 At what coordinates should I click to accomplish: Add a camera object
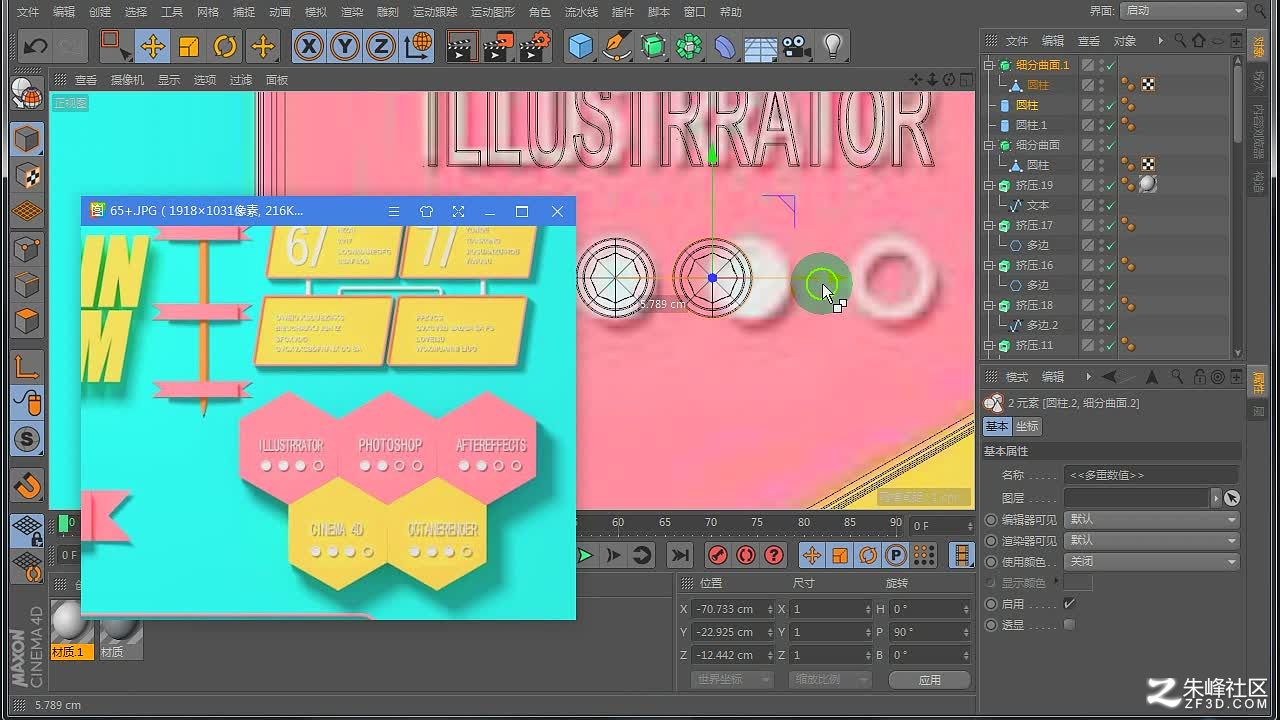(x=797, y=46)
